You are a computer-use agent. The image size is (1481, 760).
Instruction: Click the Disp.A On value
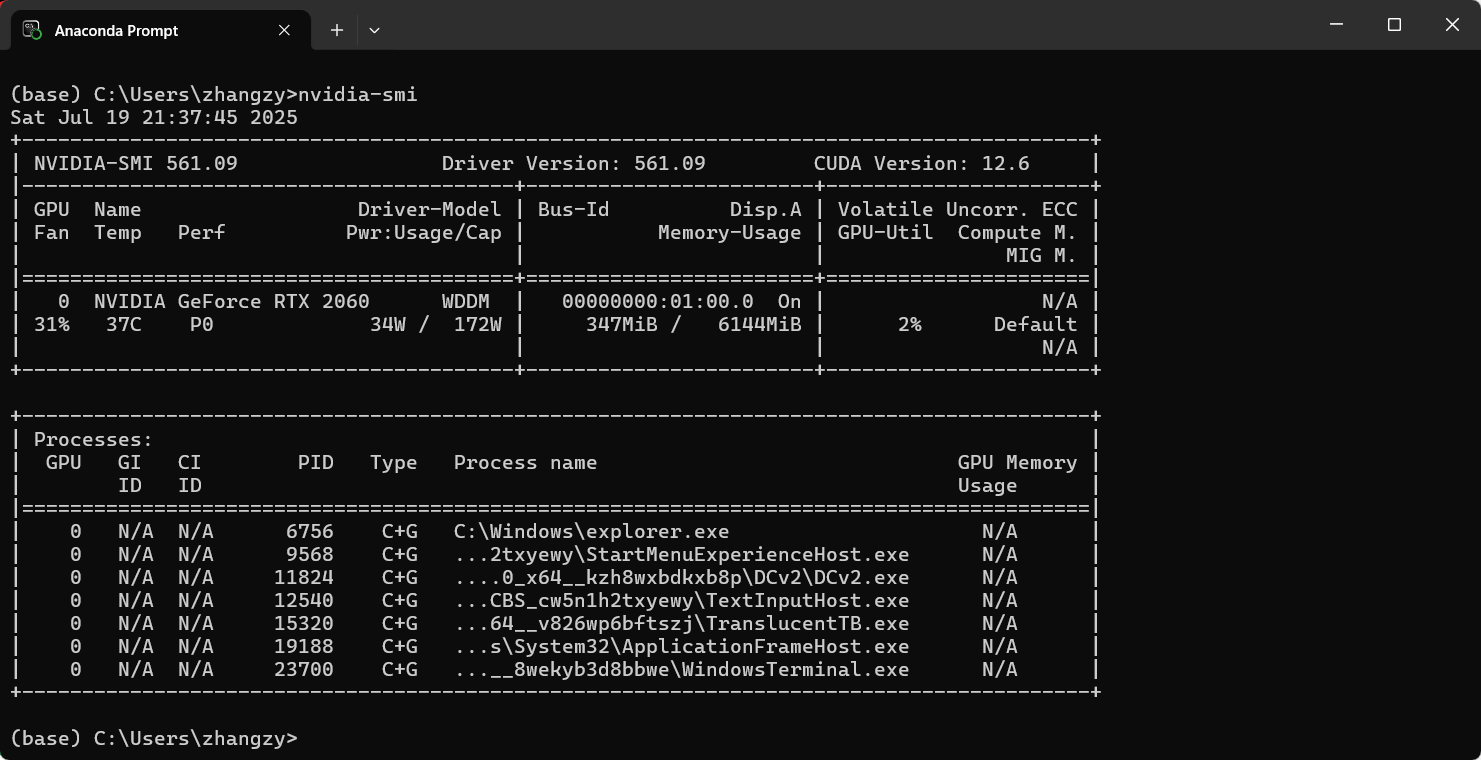790,301
